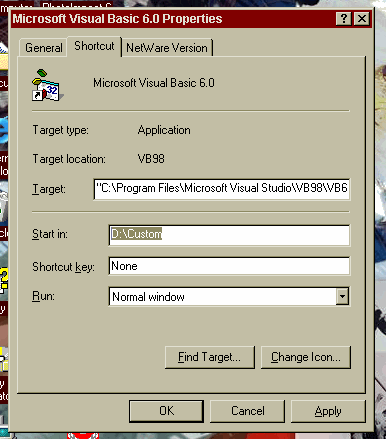Image resolution: width=386 pixels, height=439 pixels.
Task: Open the NetWare Version tab
Action: [167, 48]
